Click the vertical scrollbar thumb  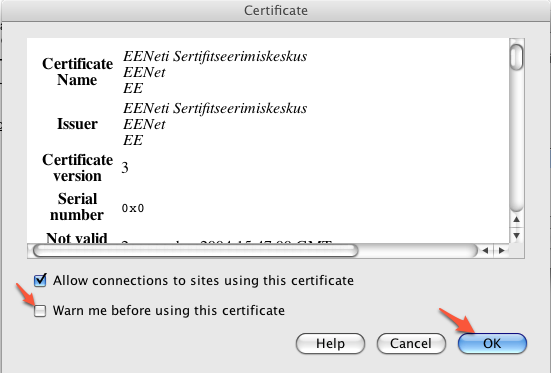517,57
